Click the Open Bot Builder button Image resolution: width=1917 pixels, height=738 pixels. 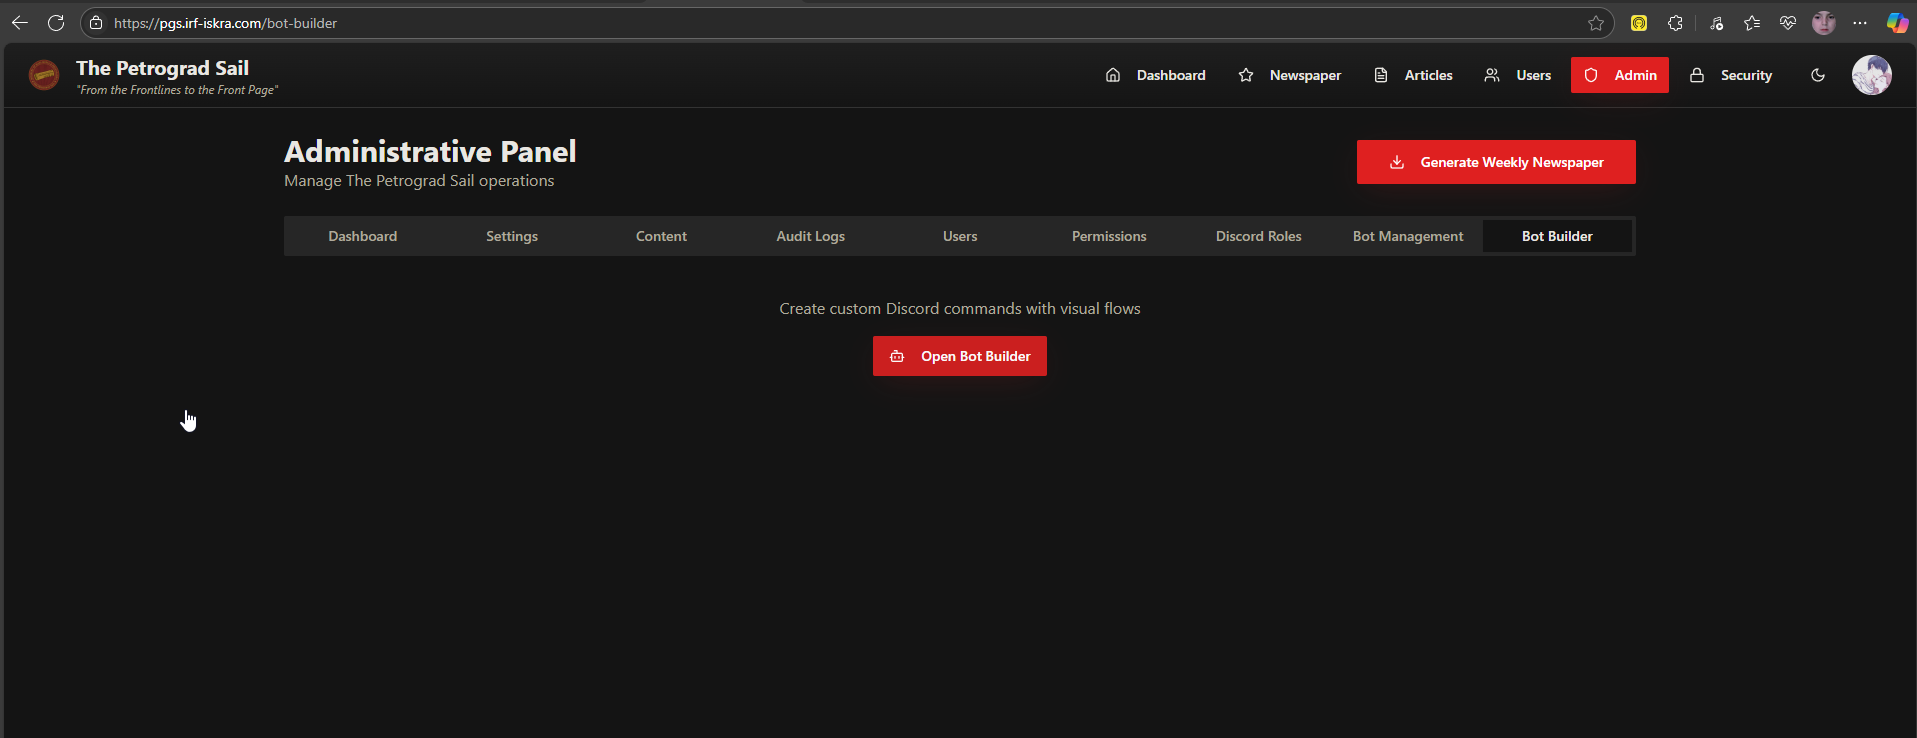pos(960,356)
